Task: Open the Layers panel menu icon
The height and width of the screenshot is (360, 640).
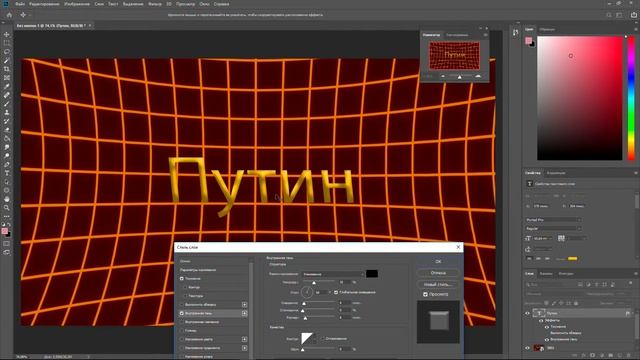Action: [x=636, y=273]
